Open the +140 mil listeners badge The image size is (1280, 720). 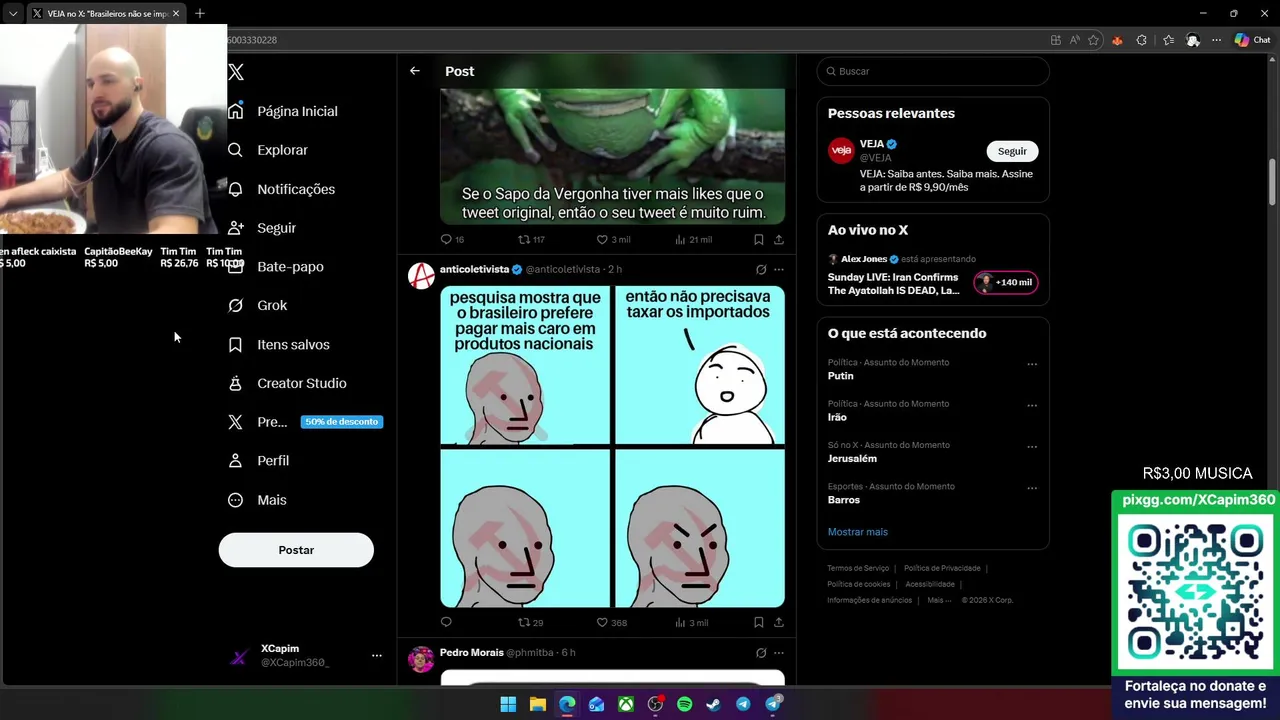point(1005,282)
